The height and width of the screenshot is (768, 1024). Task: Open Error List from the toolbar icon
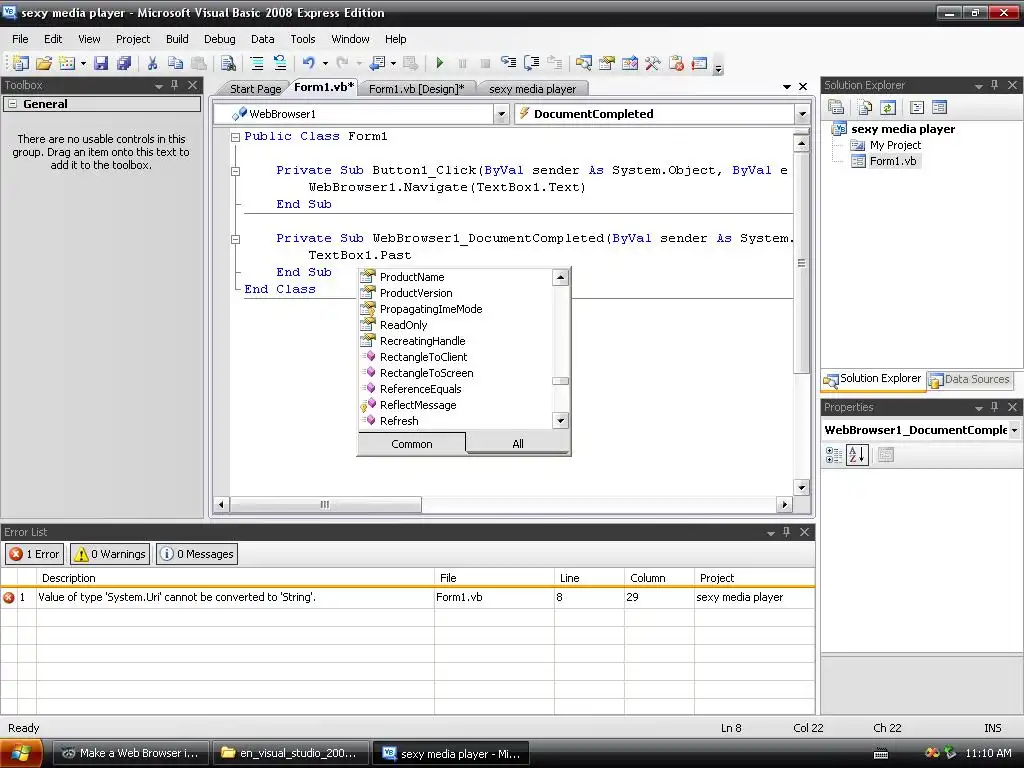click(x=699, y=63)
